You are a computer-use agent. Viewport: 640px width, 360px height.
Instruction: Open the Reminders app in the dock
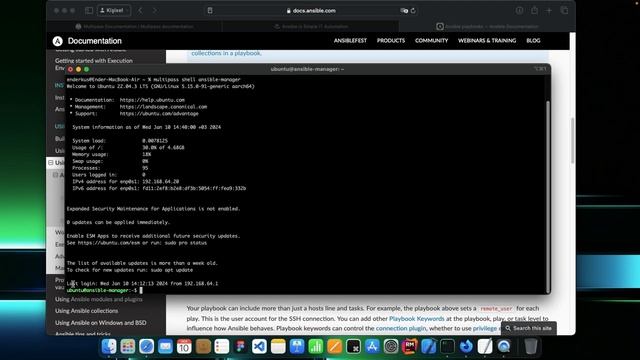pyautogui.click(x=222, y=347)
